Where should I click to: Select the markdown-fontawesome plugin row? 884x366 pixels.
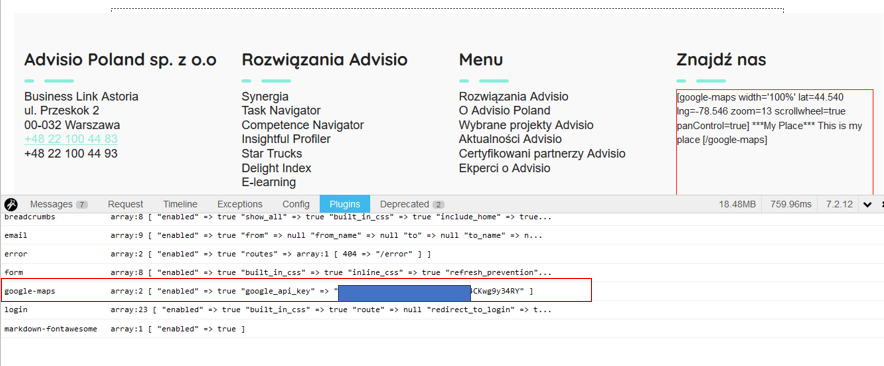(x=442, y=329)
